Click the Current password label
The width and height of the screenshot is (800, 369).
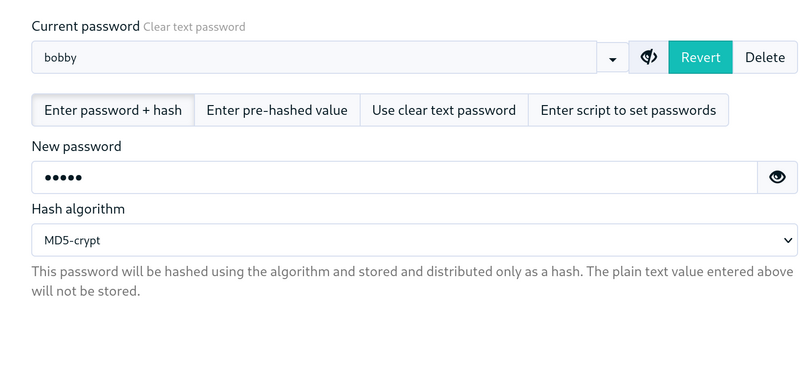86,27
